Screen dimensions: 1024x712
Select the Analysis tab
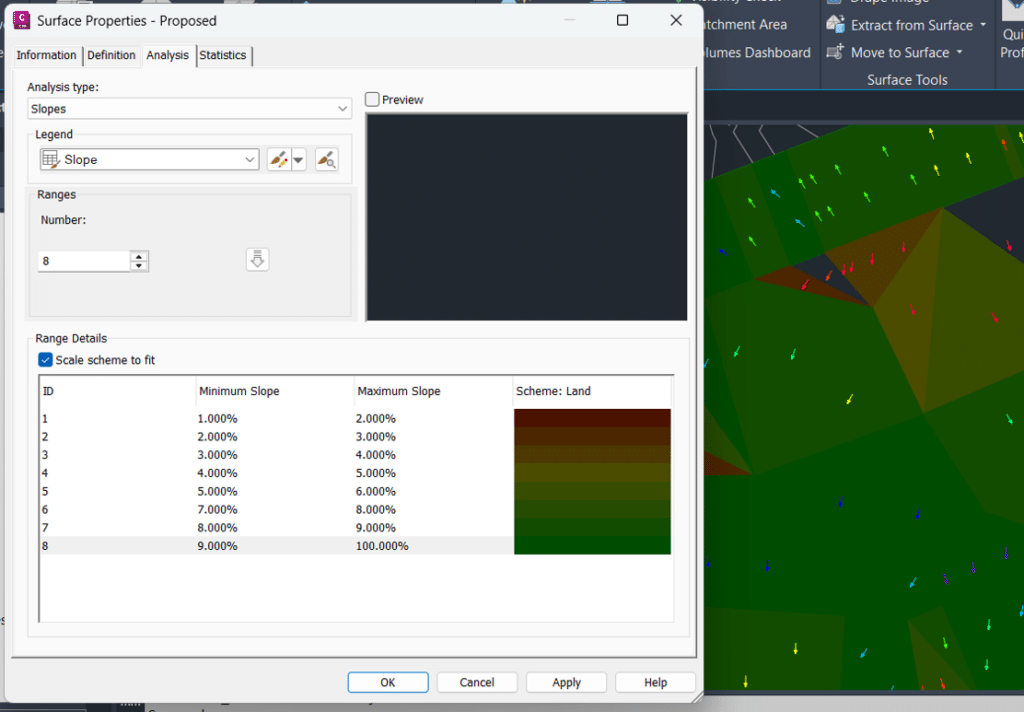tap(167, 55)
